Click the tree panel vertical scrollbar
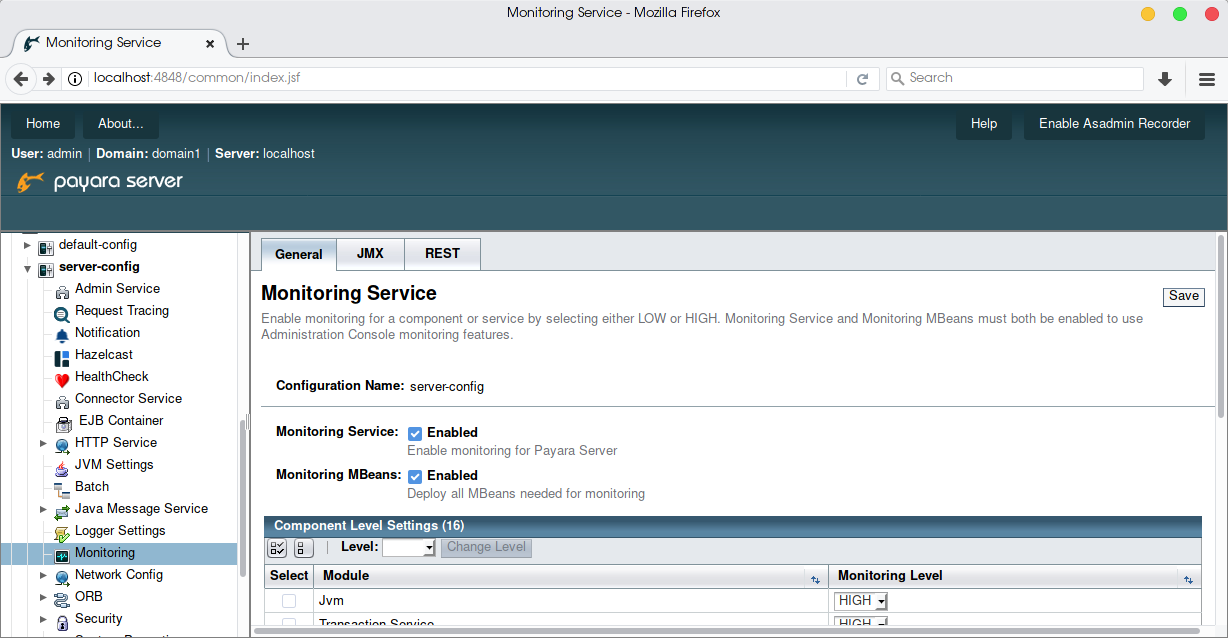Viewport: 1228px width, 638px height. [243, 497]
